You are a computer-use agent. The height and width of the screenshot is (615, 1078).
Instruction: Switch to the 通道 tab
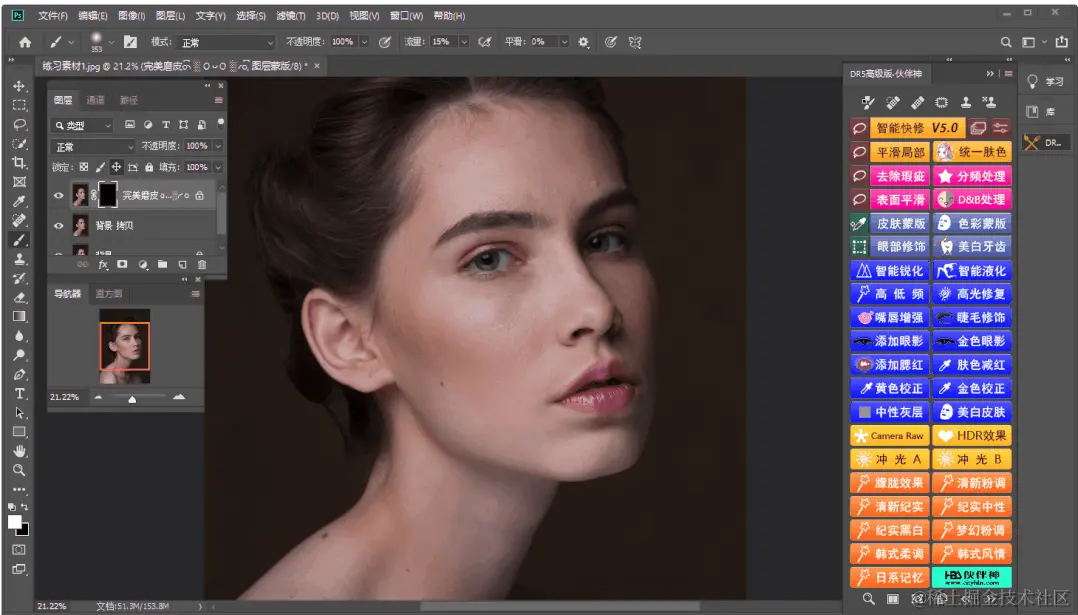(95, 100)
